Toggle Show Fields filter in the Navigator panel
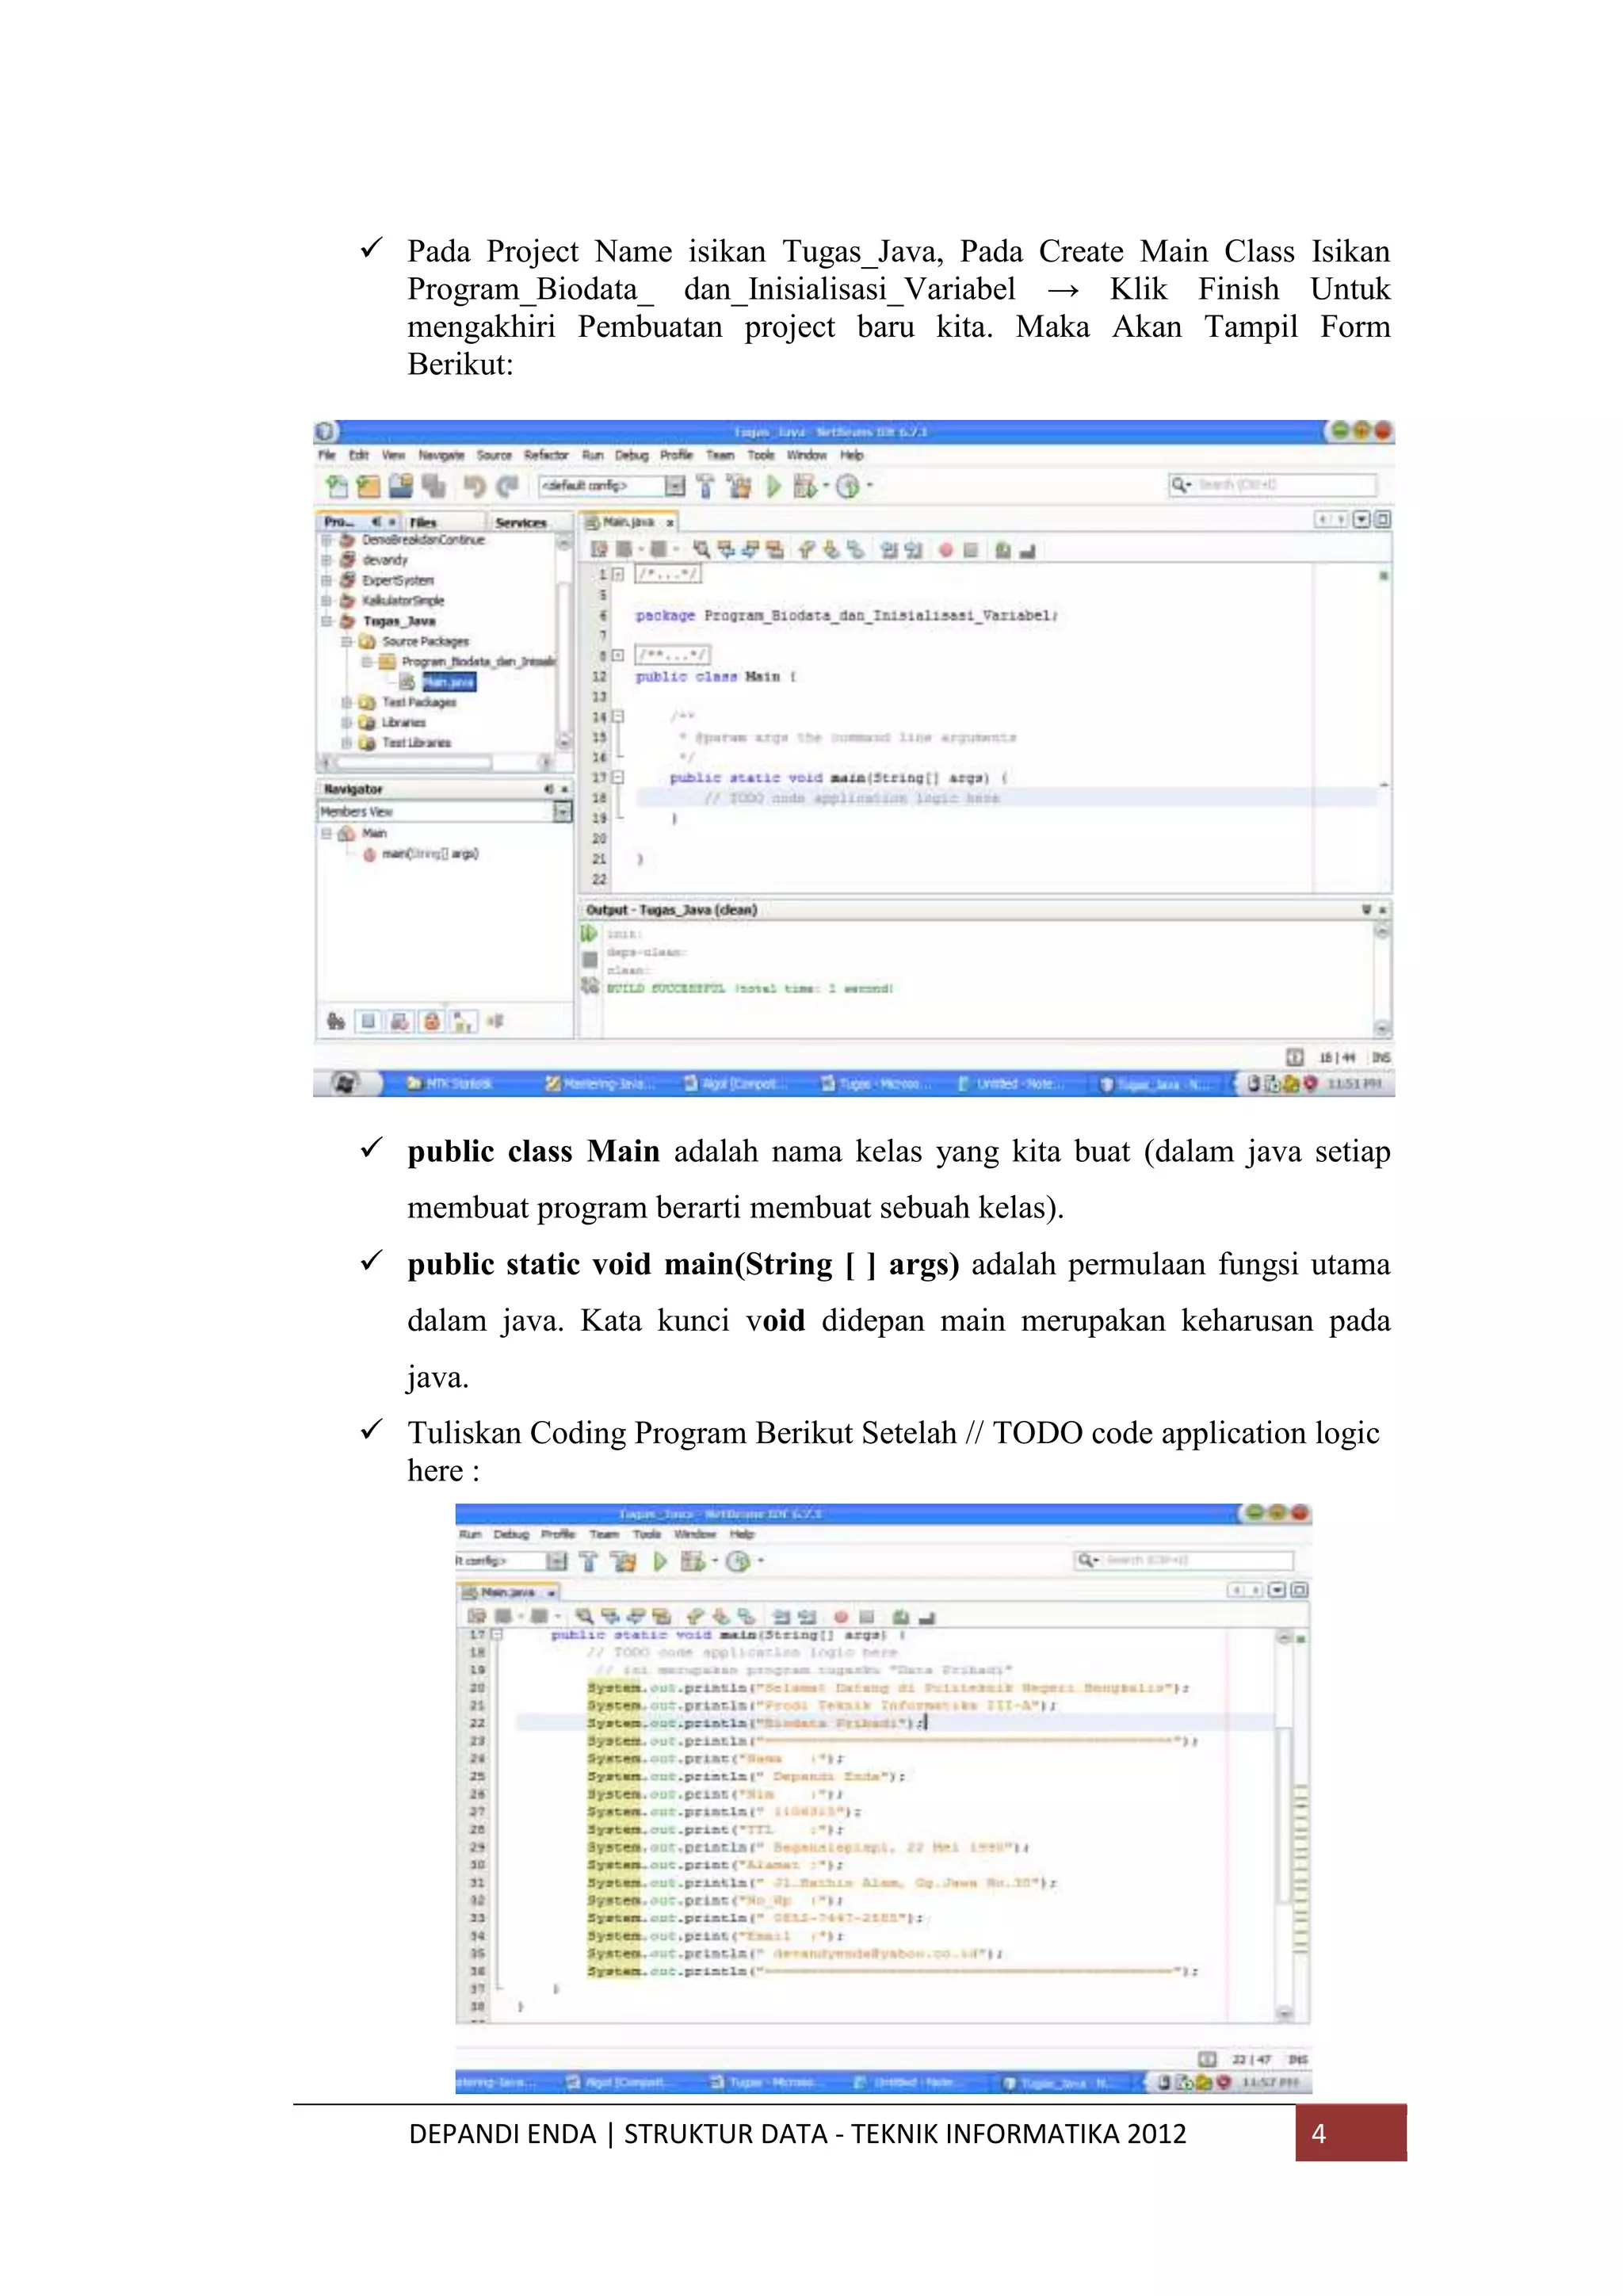 pyautogui.click(x=368, y=1021)
